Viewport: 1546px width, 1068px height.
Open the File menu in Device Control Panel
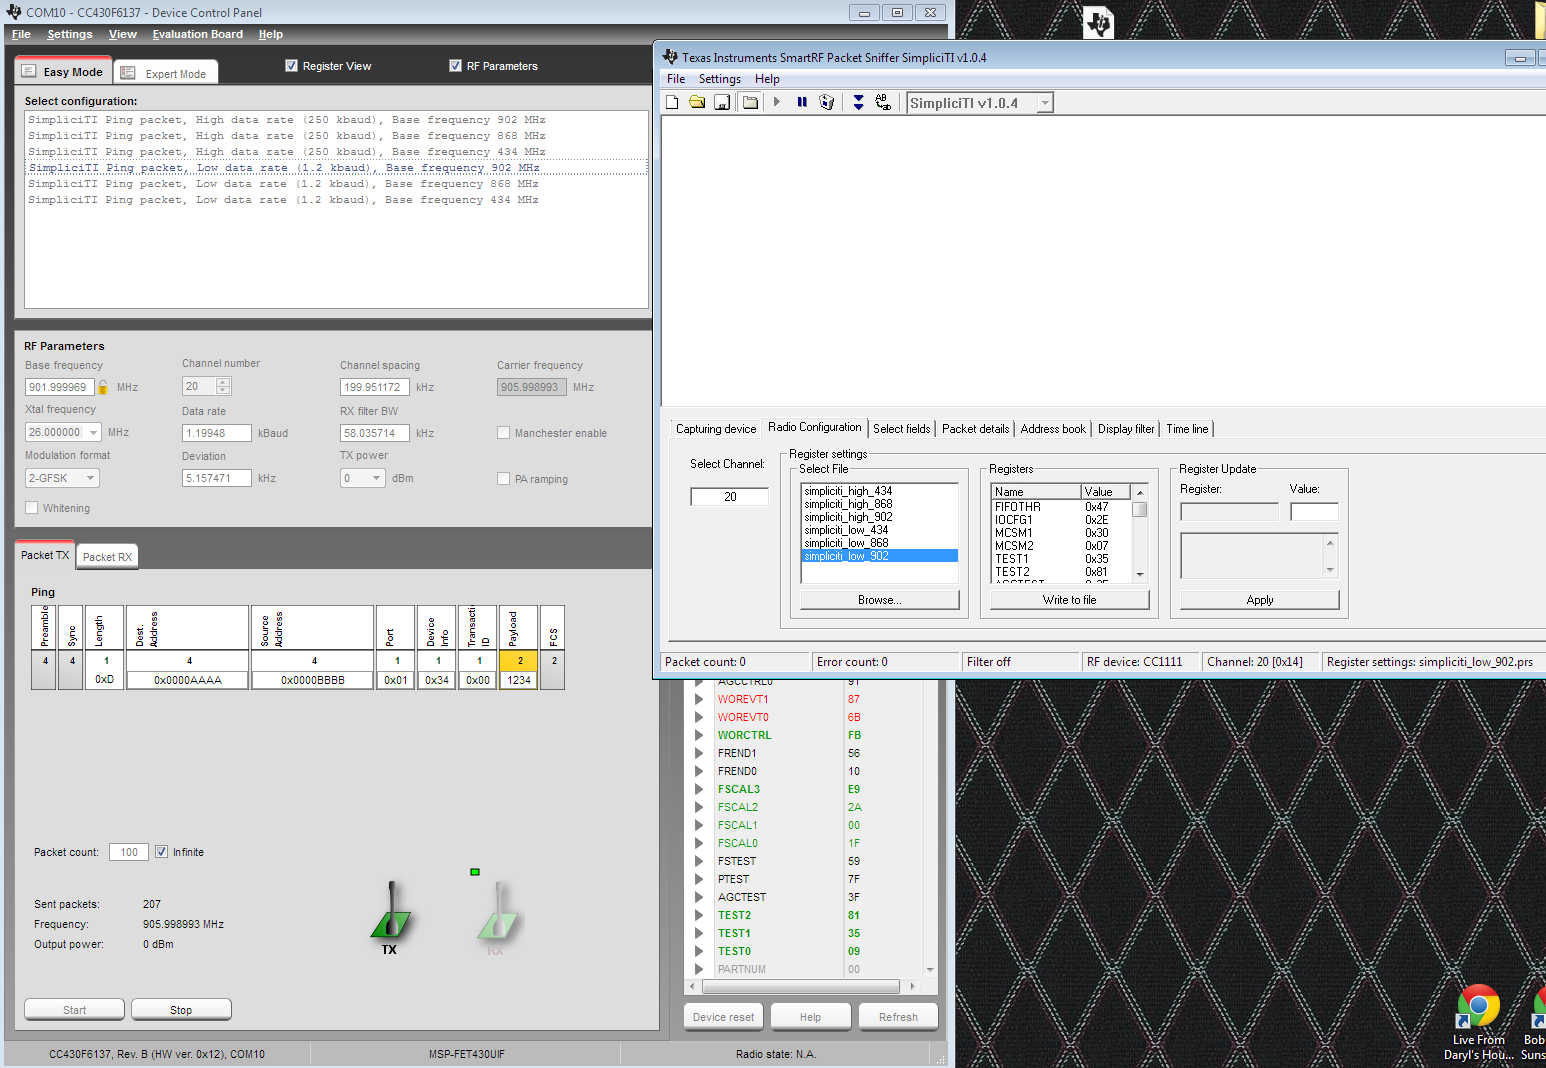coord(21,34)
